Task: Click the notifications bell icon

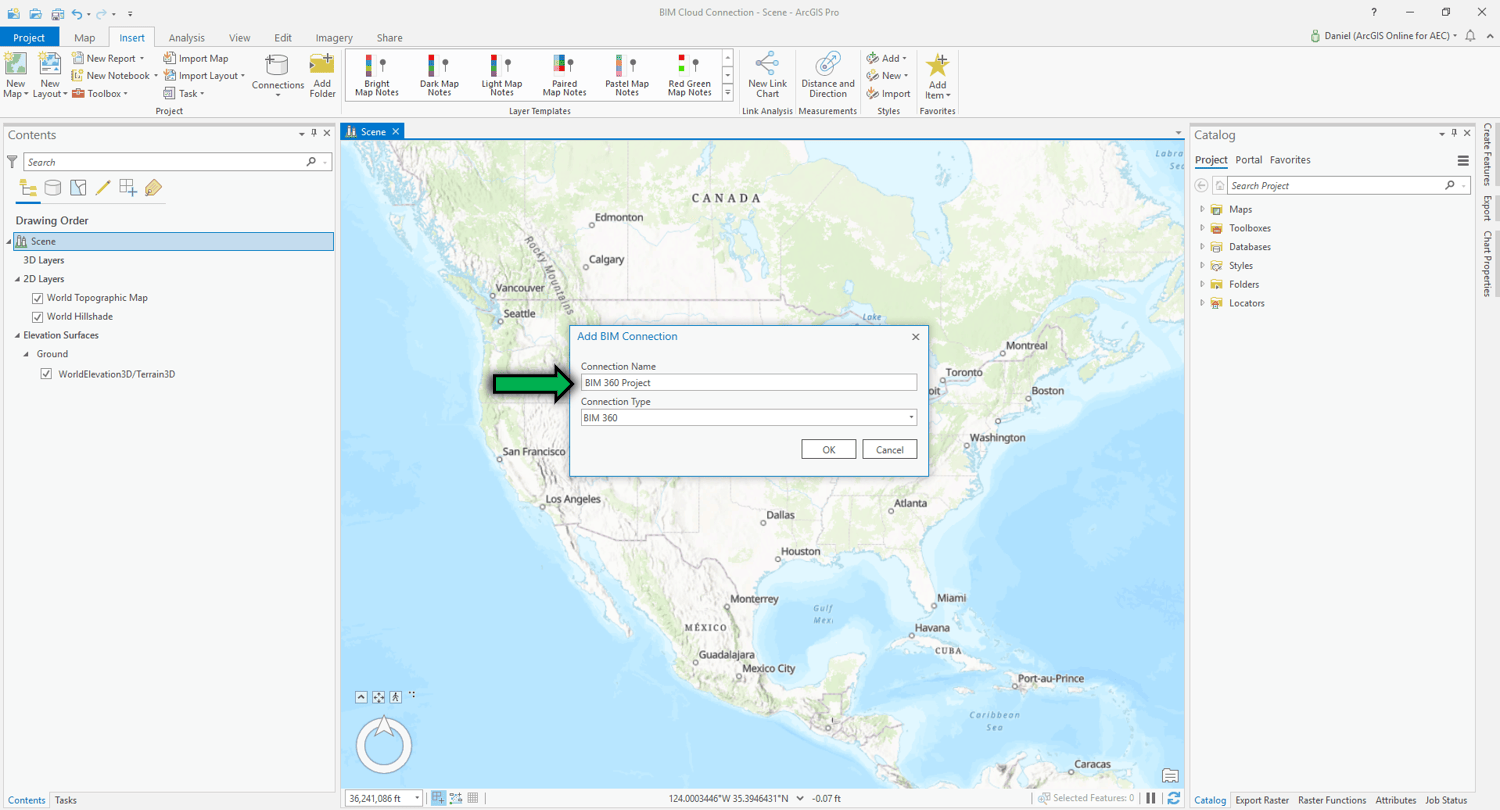Action: tap(1470, 36)
